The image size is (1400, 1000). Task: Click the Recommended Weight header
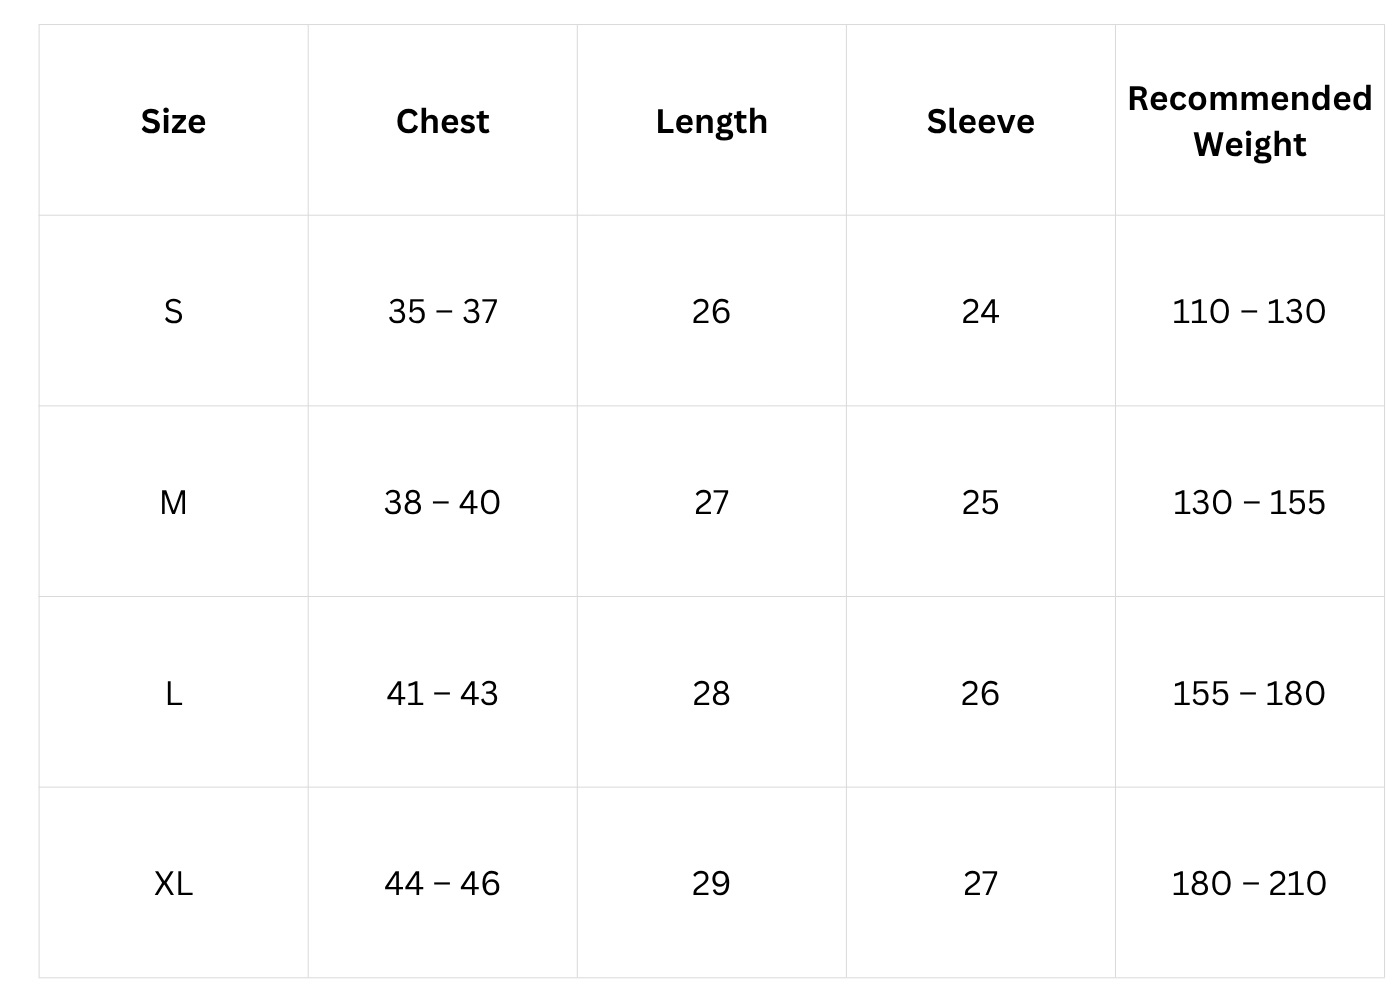tap(1249, 121)
